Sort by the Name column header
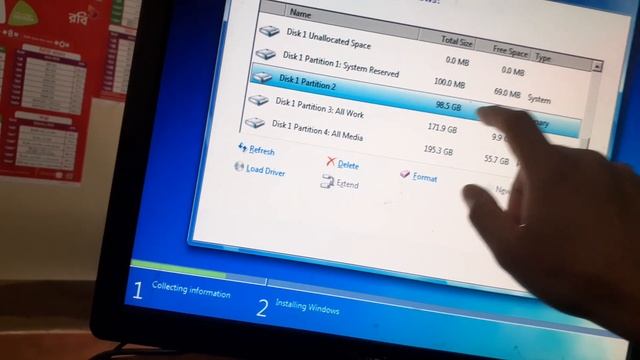 (x=300, y=13)
